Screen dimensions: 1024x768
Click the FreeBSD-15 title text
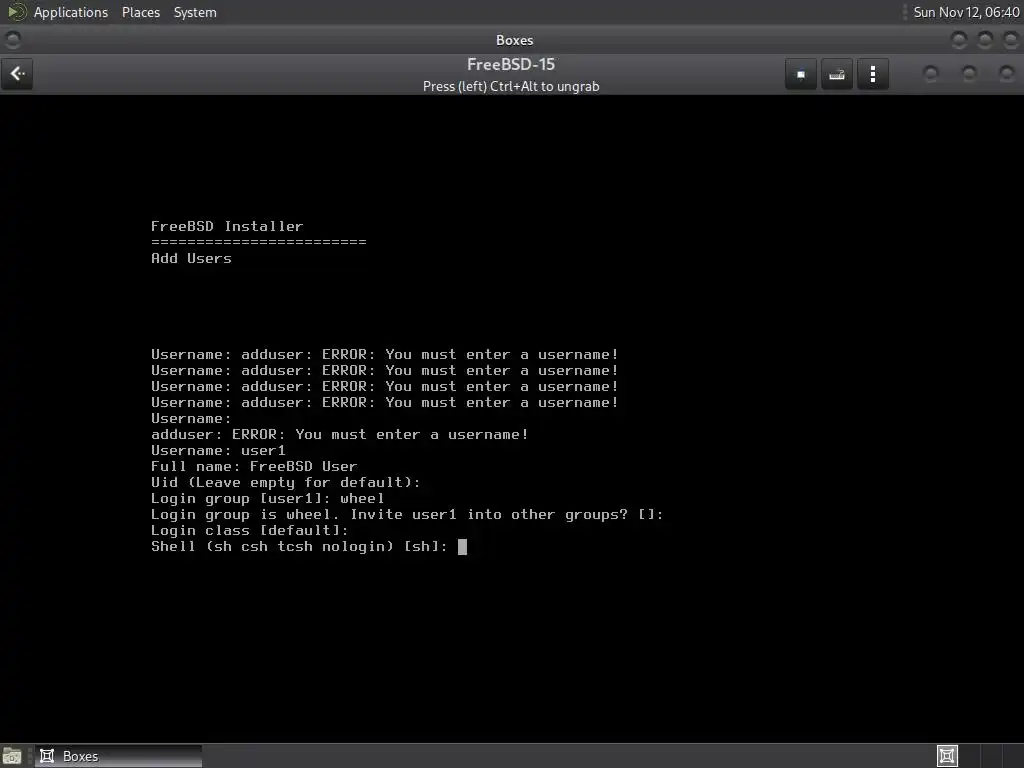click(511, 65)
